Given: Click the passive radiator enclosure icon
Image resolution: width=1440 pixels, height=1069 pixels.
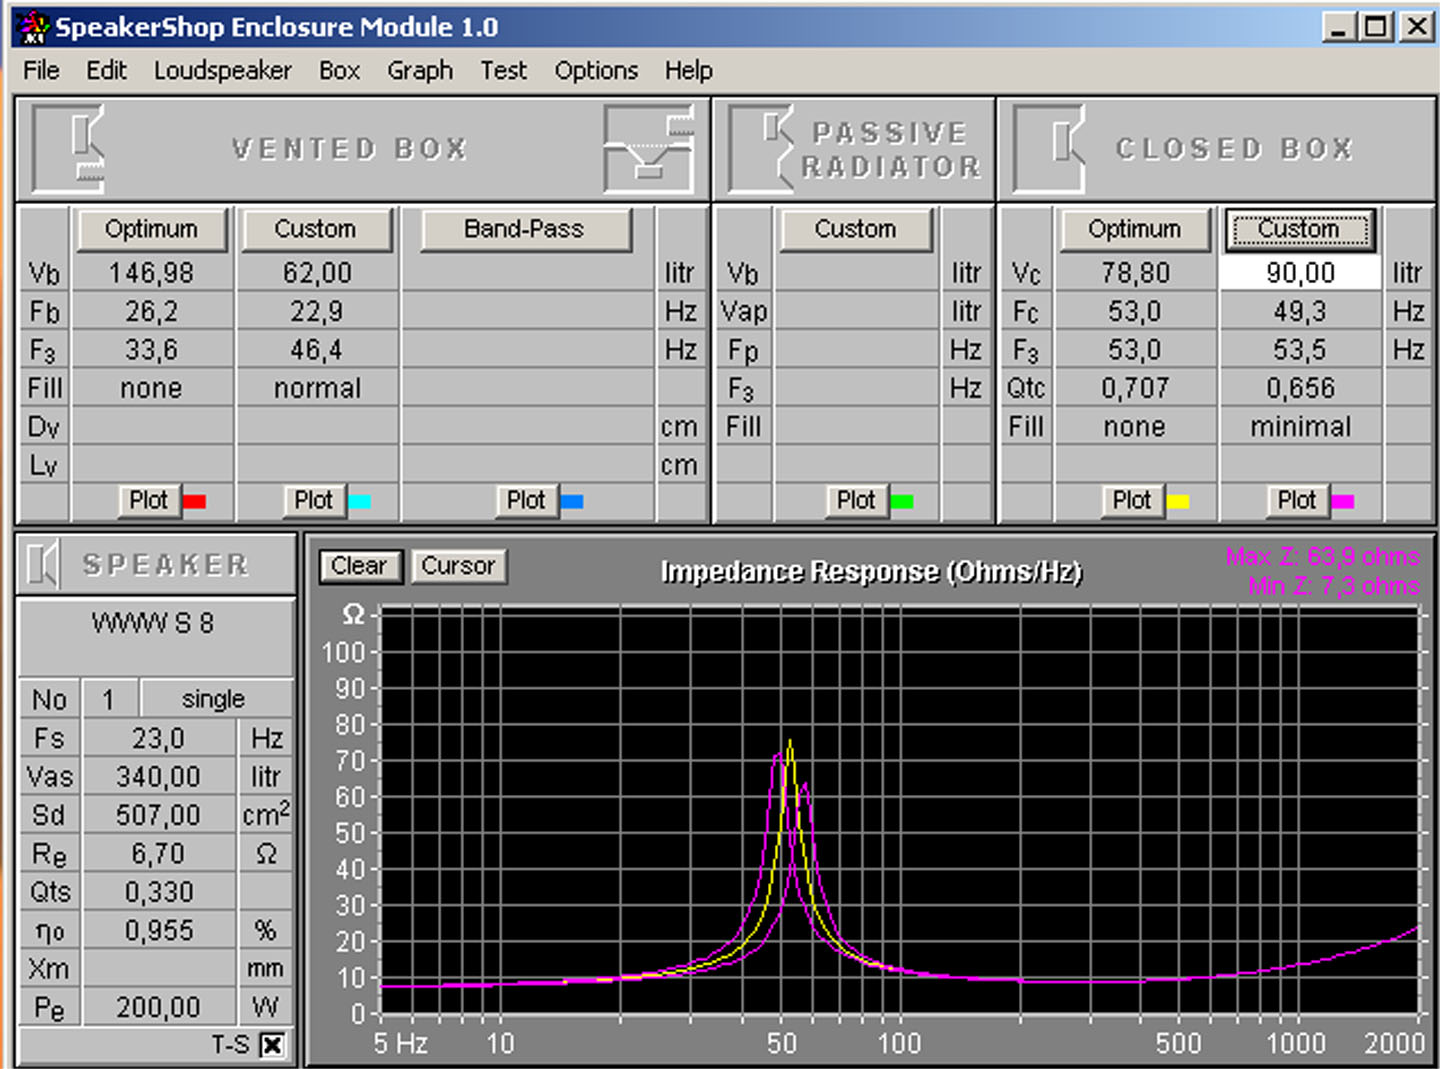Looking at the screenshot, I should click(x=762, y=149).
